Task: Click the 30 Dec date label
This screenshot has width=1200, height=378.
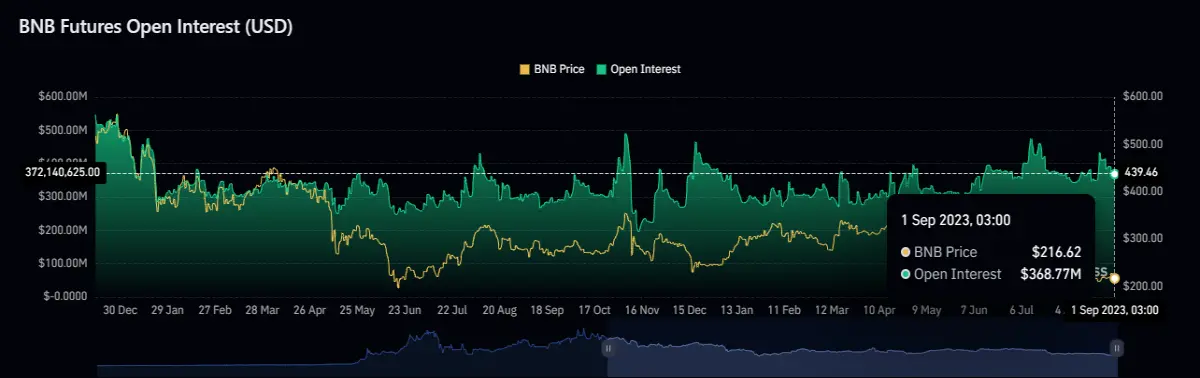Action: point(120,311)
